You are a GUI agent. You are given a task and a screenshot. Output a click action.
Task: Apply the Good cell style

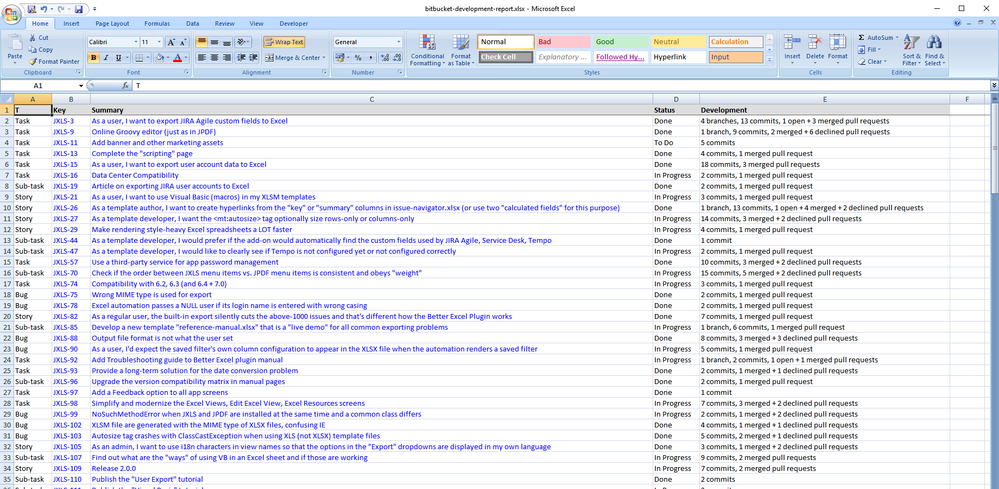click(621, 42)
